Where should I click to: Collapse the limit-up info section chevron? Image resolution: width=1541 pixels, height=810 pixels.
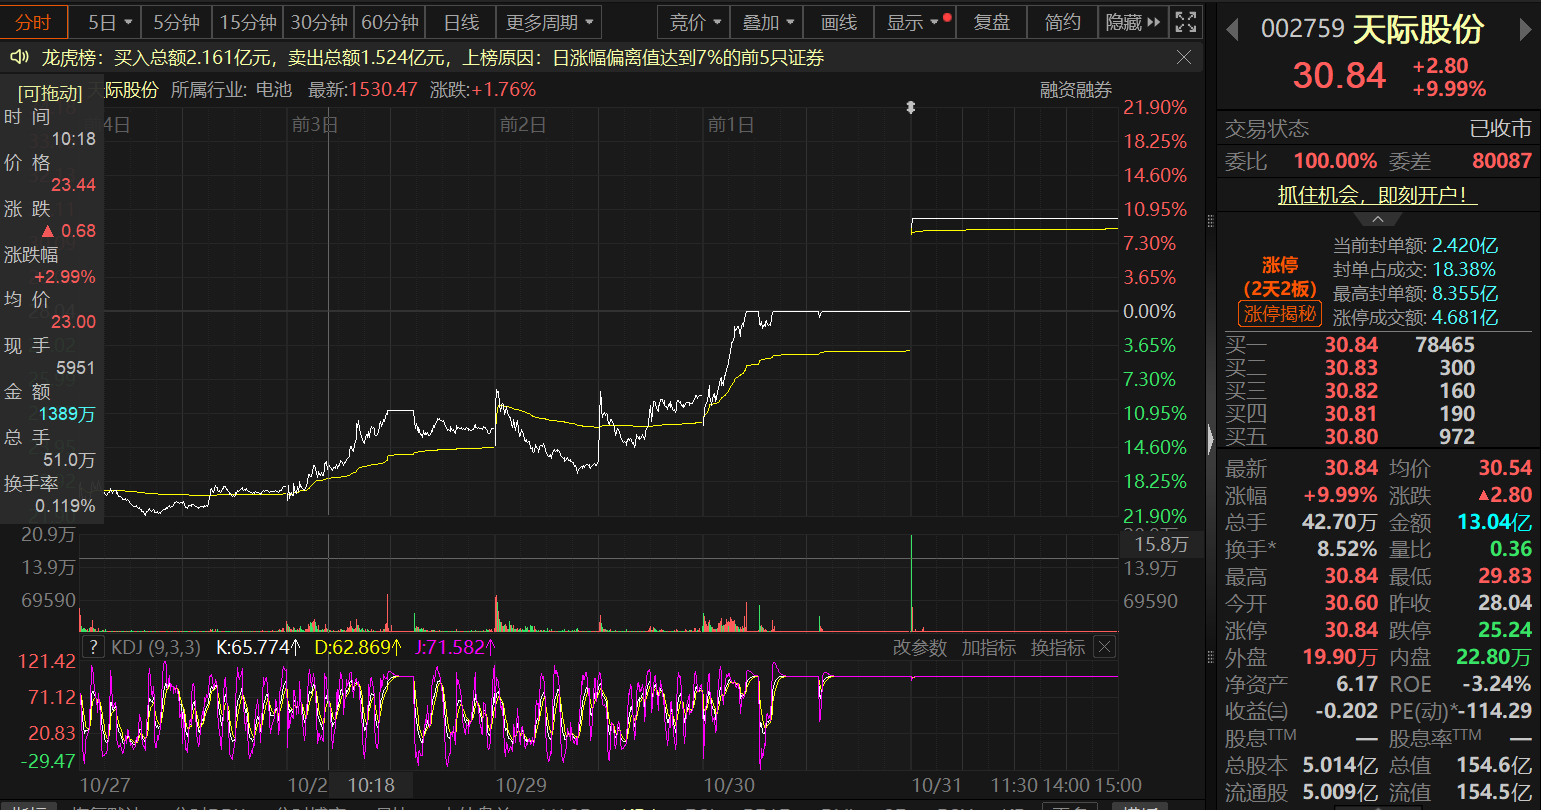tap(1378, 219)
